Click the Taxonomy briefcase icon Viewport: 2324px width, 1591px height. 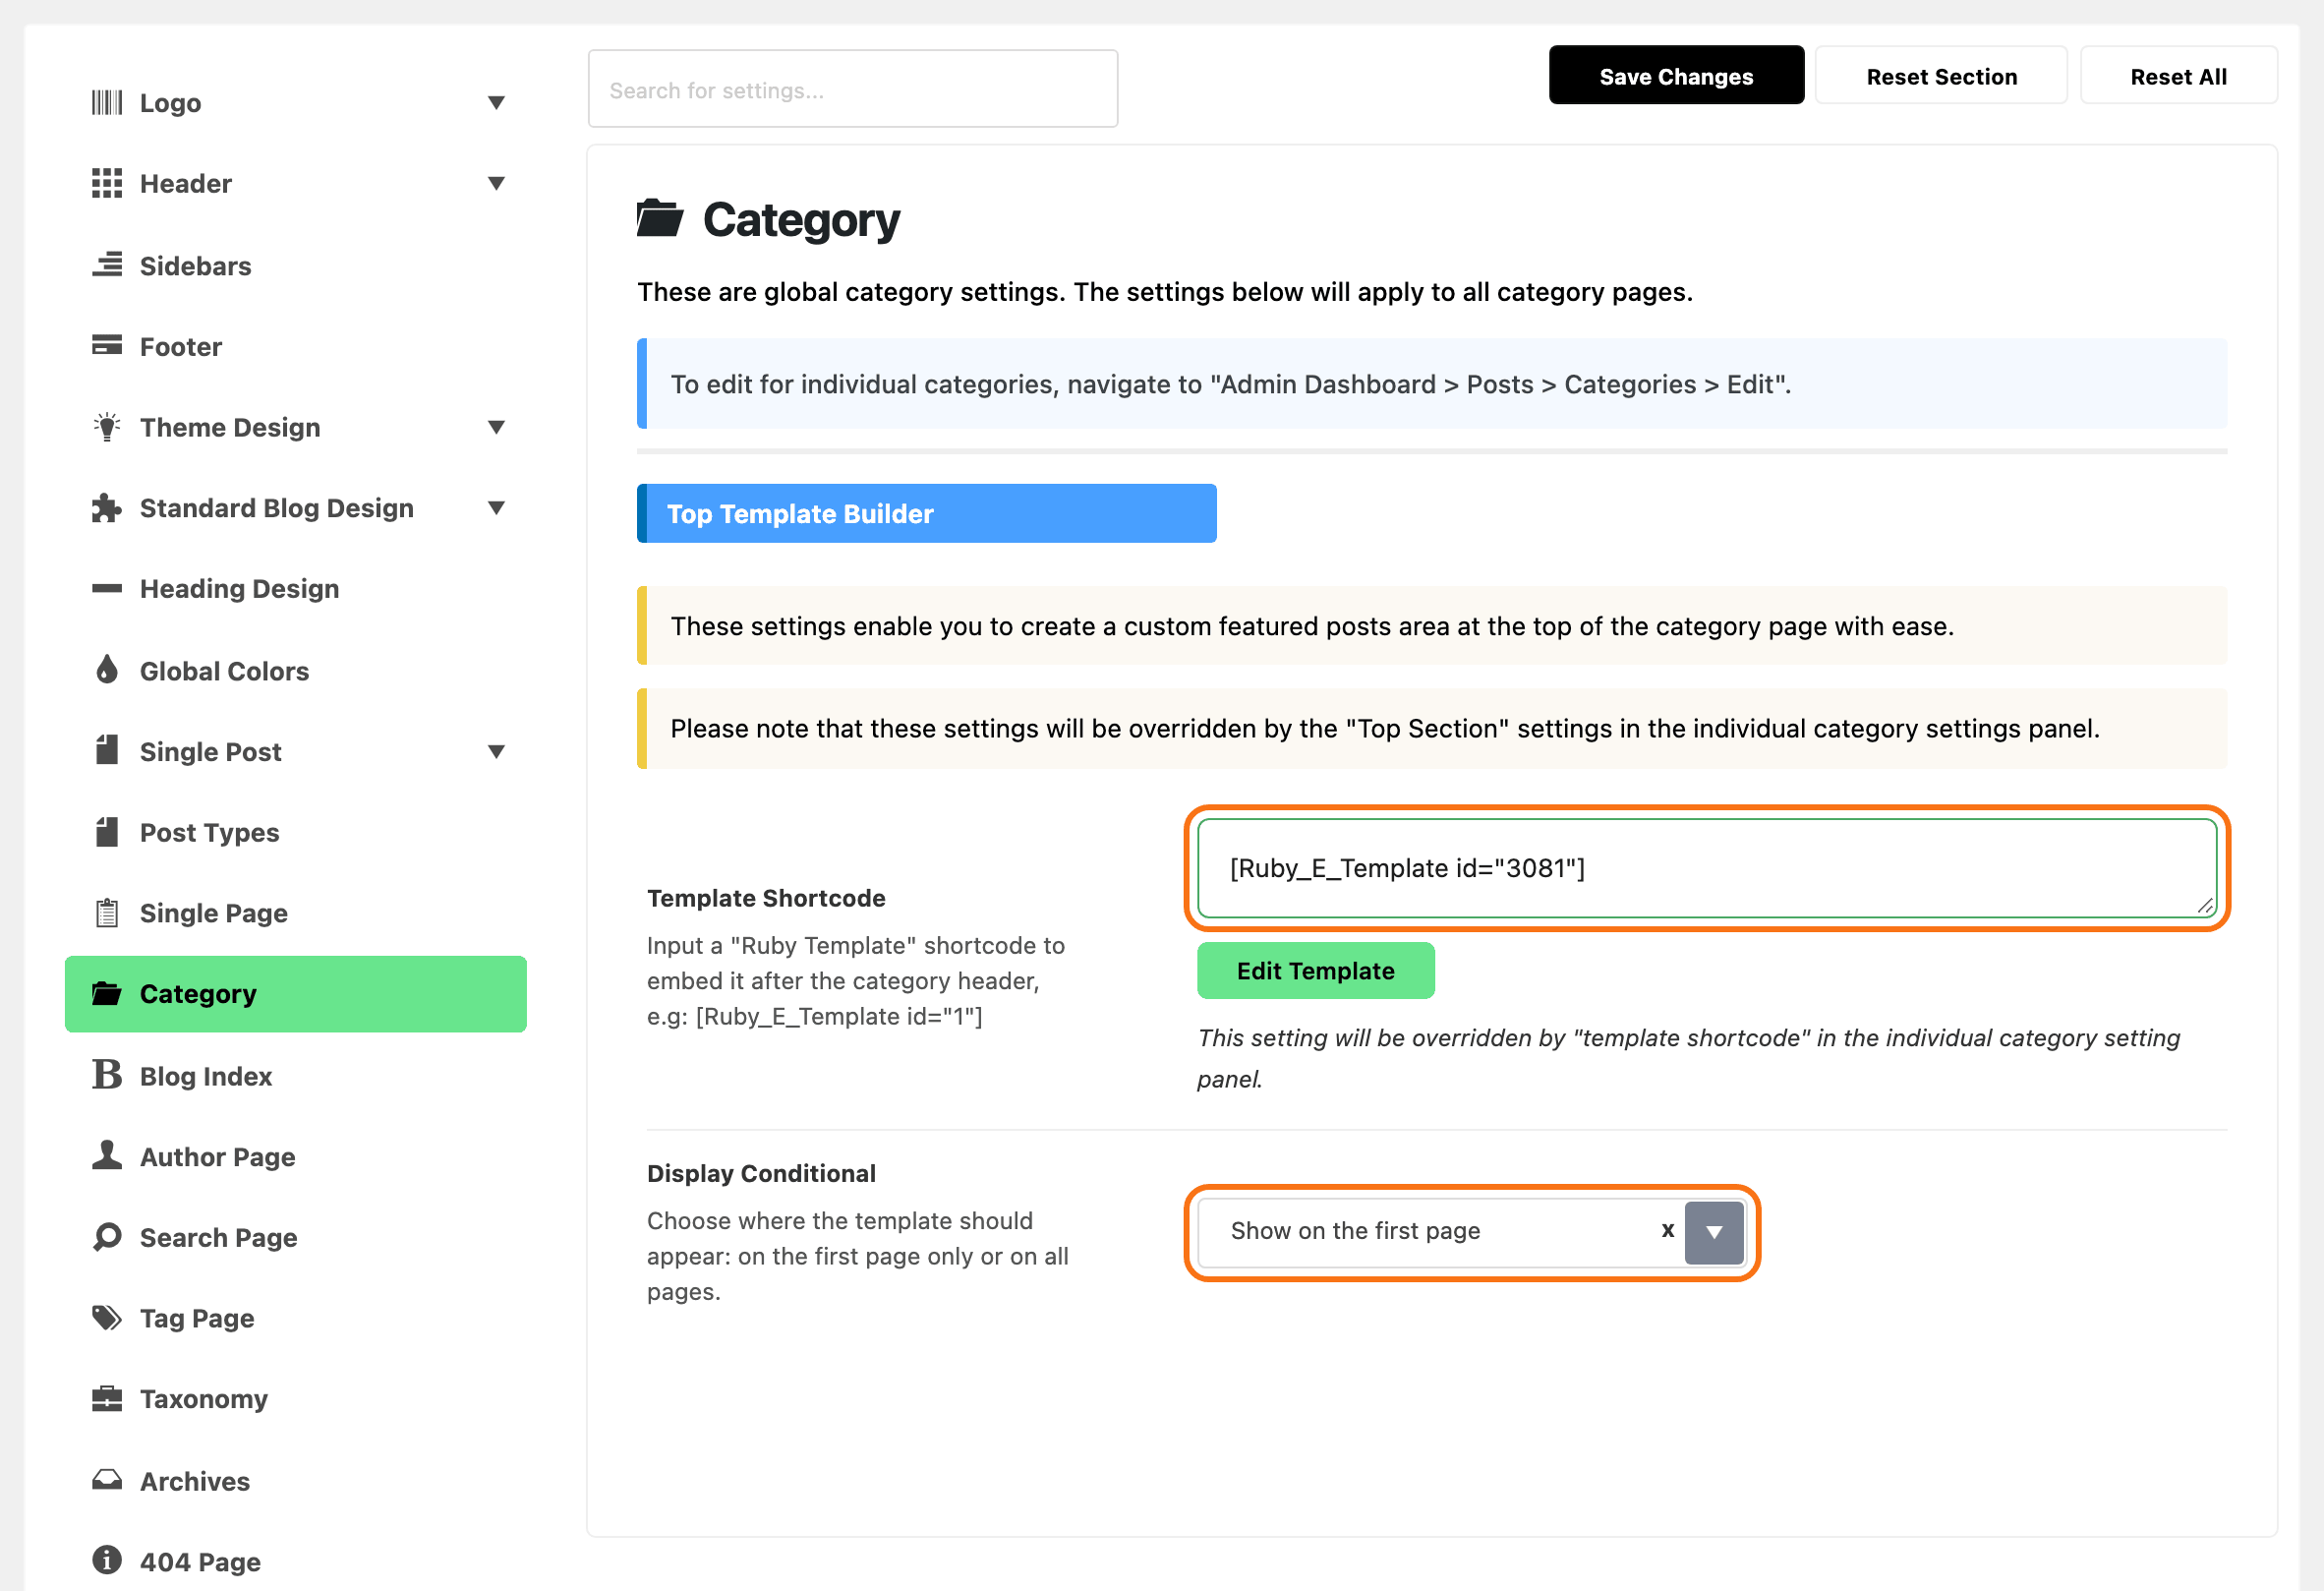pyautogui.click(x=107, y=1399)
